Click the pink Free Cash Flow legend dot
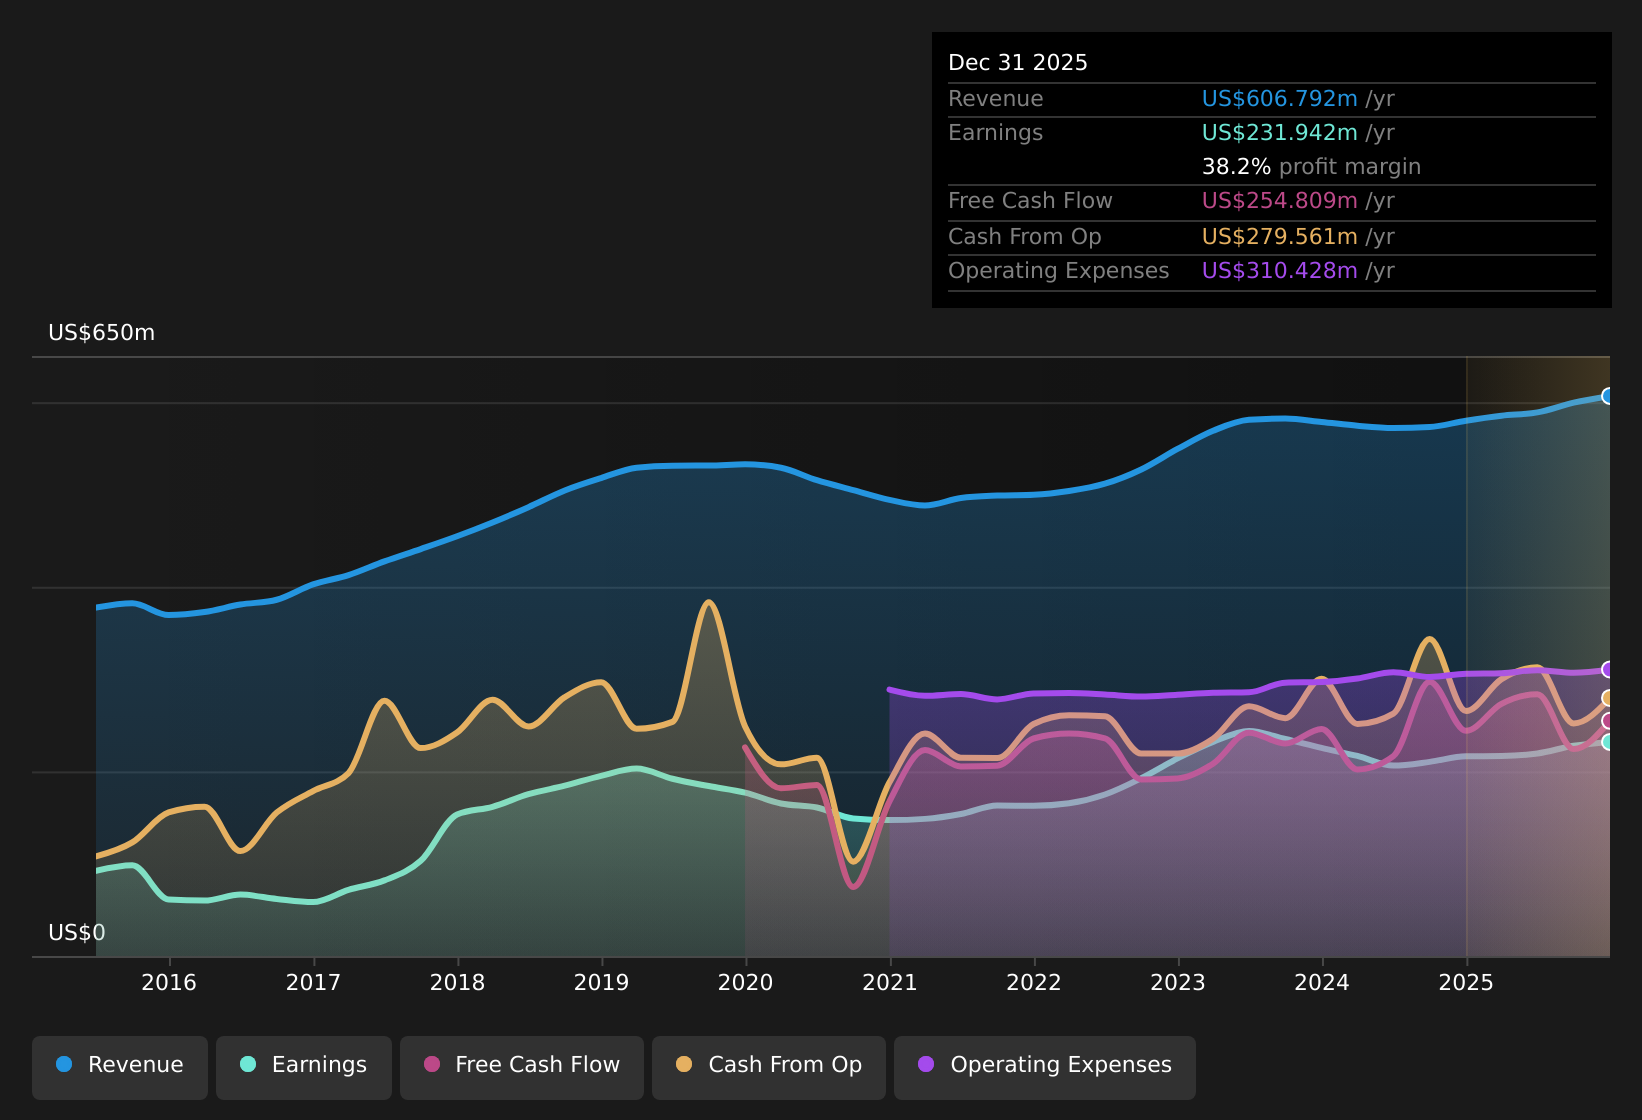Screen dimensions: 1642x1120 (x=431, y=1065)
